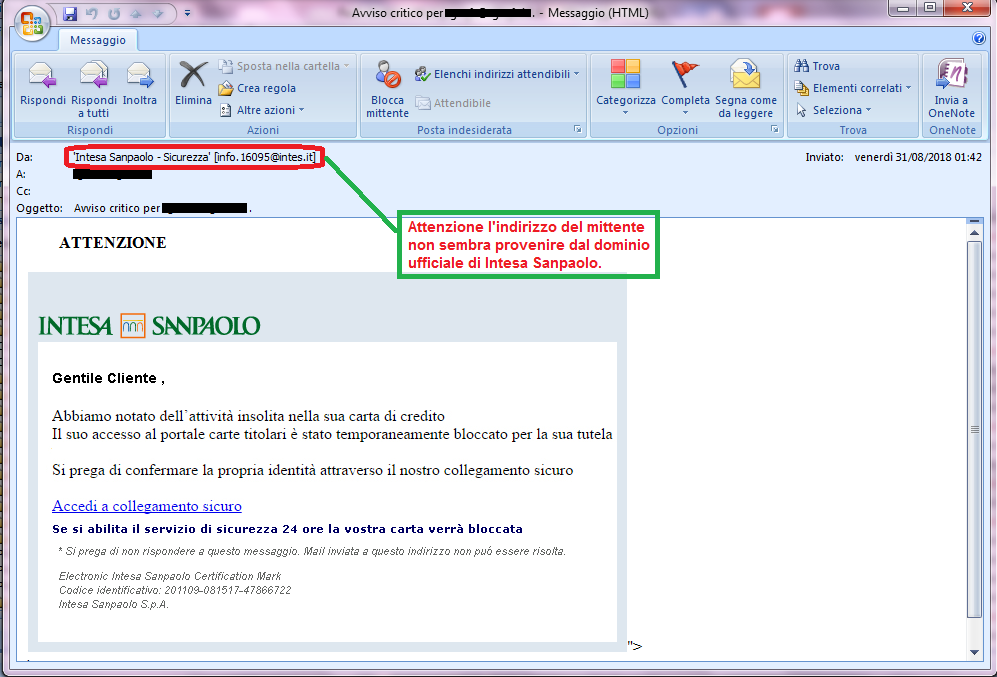Click Crea regola to create a rule
Viewport: 997px width, 677px height.
pyautogui.click(x=258, y=88)
